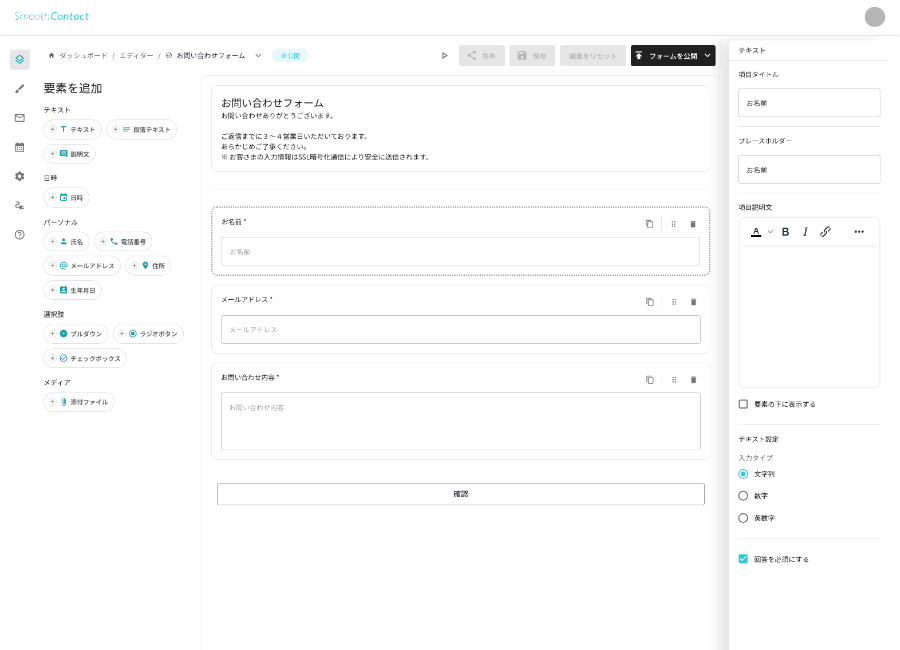Add a プルダウン element to the form
This screenshot has width=900, height=650.
pyautogui.click(x=76, y=334)
